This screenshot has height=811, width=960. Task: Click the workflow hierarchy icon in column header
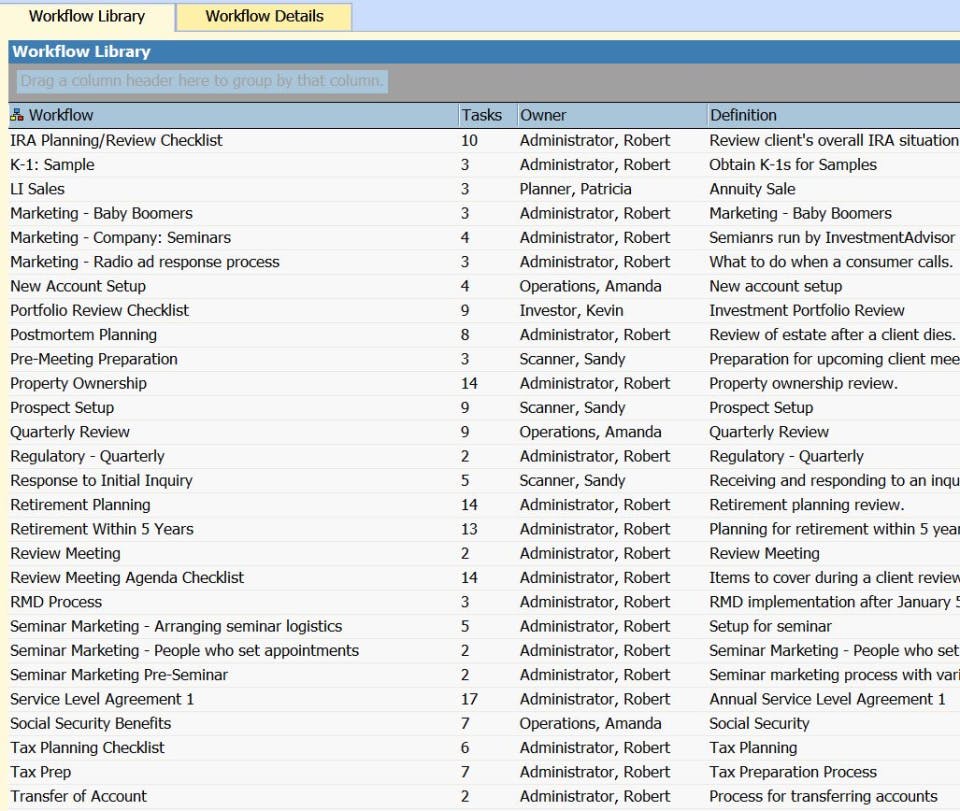tap(17, 115)
